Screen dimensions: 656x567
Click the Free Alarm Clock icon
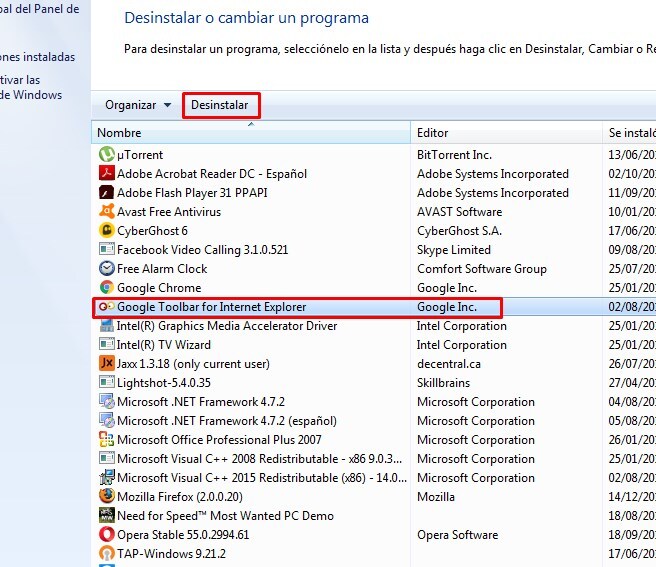point(107,268)
